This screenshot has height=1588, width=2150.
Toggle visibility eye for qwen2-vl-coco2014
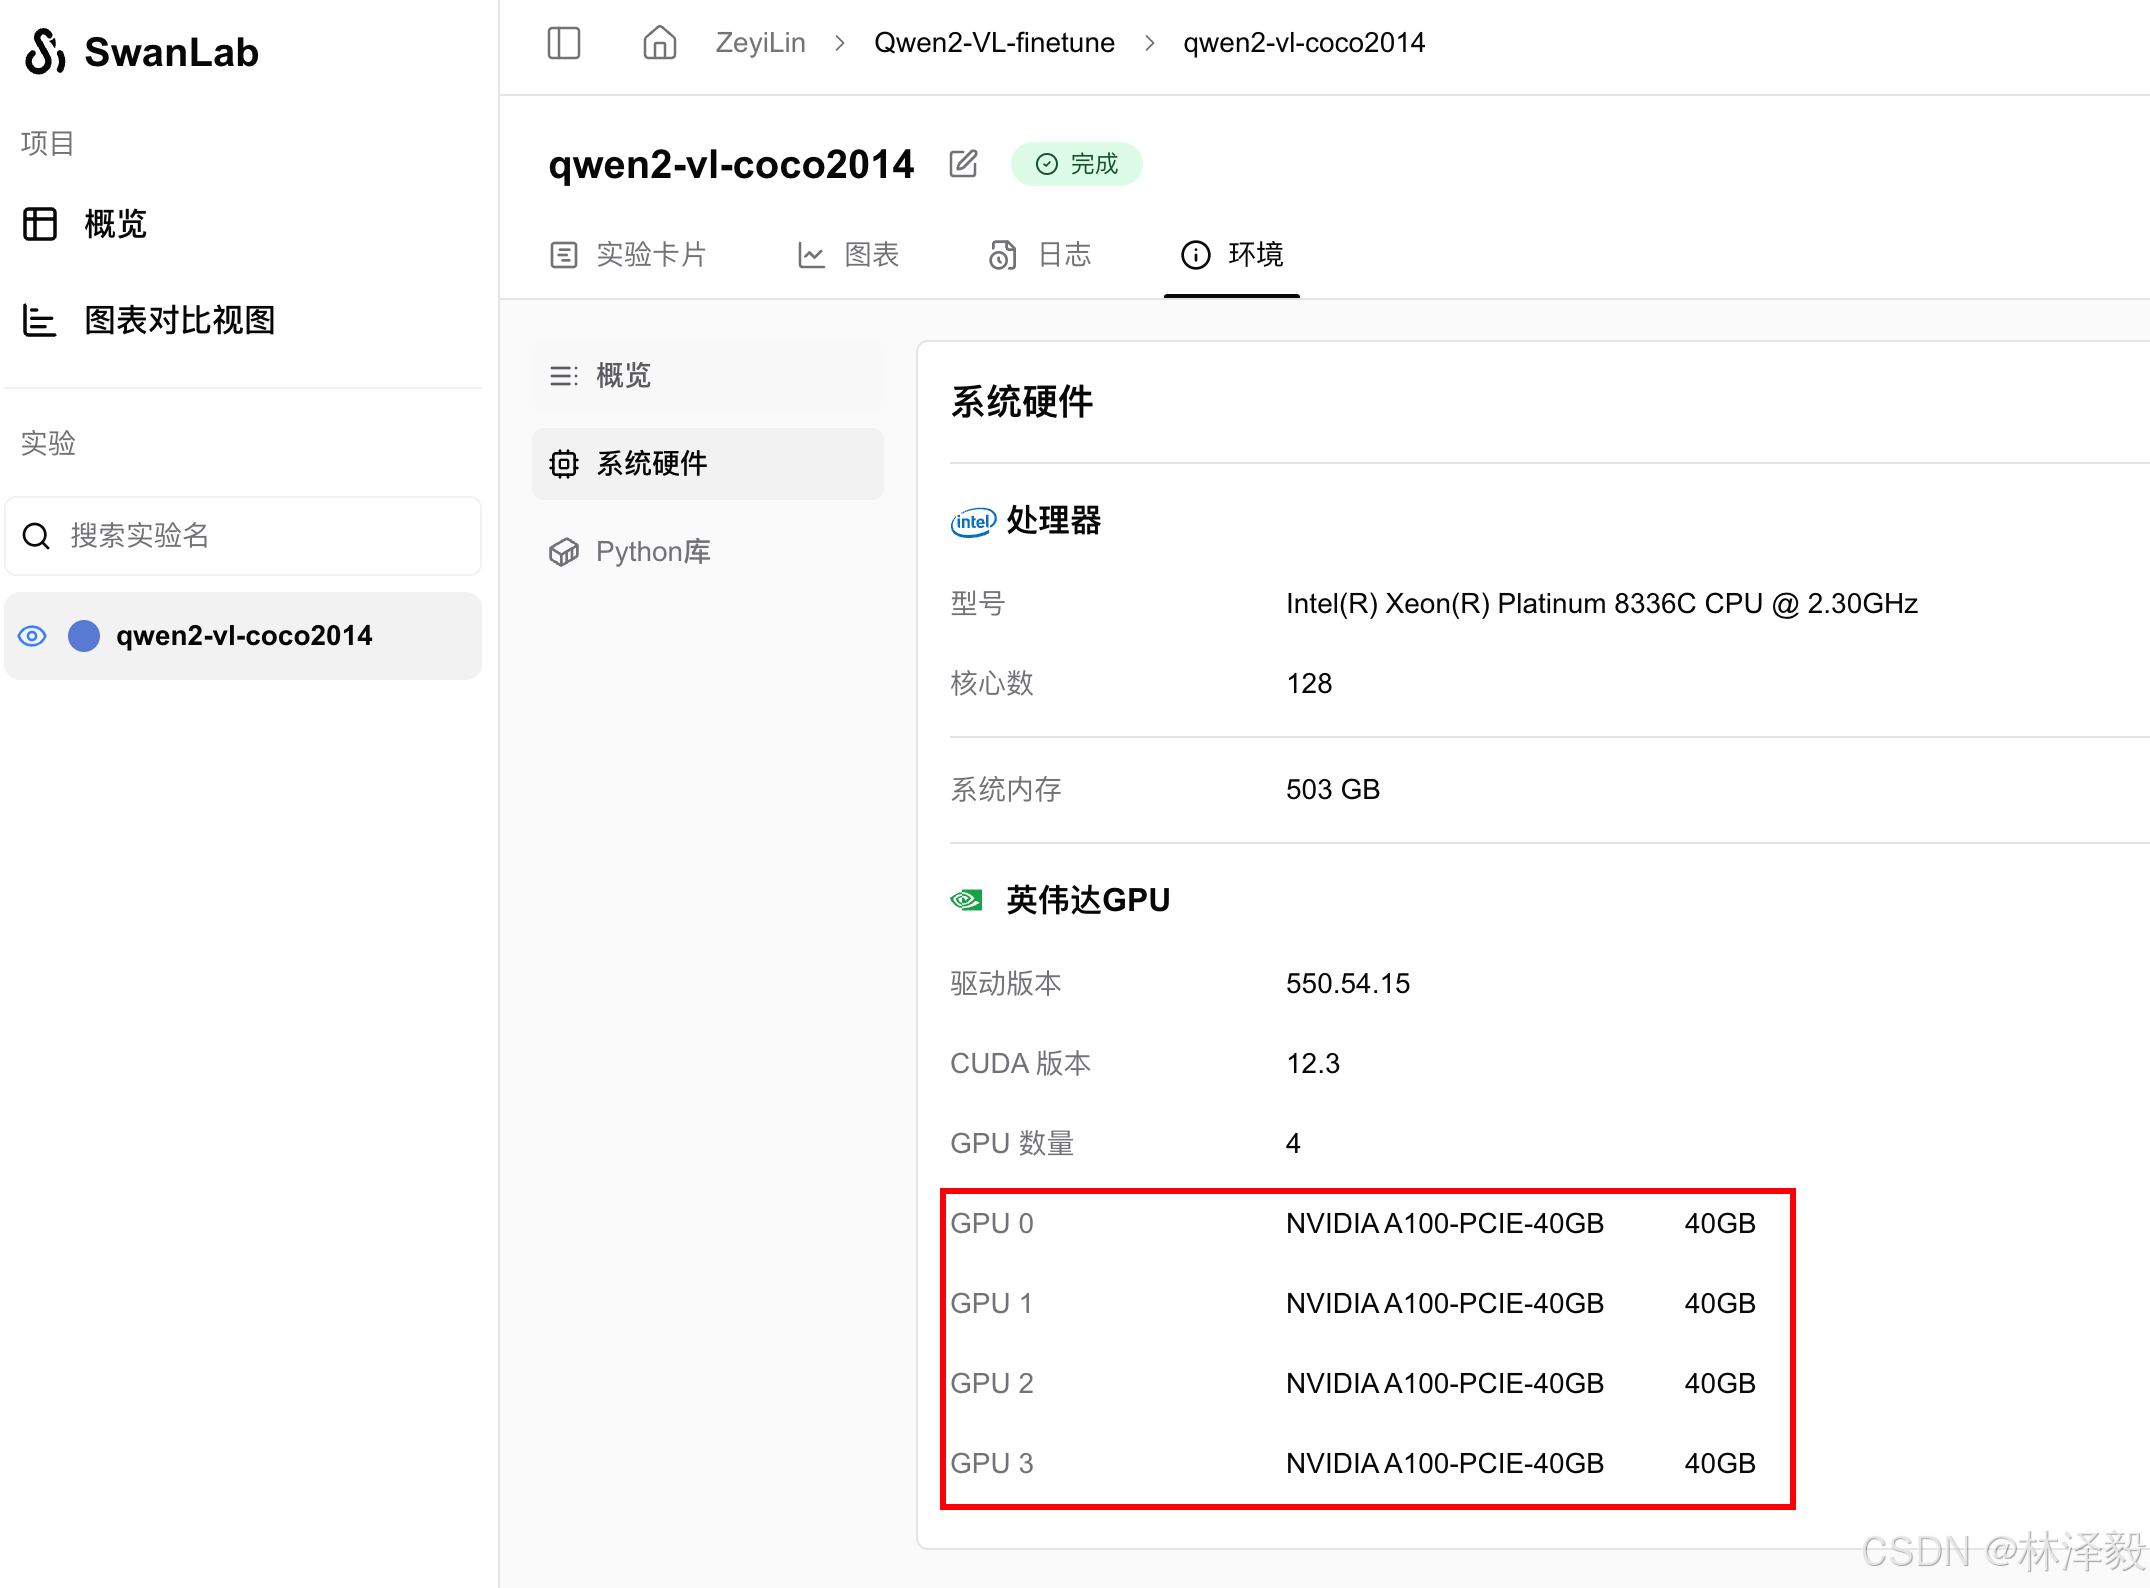pos(32,636)
